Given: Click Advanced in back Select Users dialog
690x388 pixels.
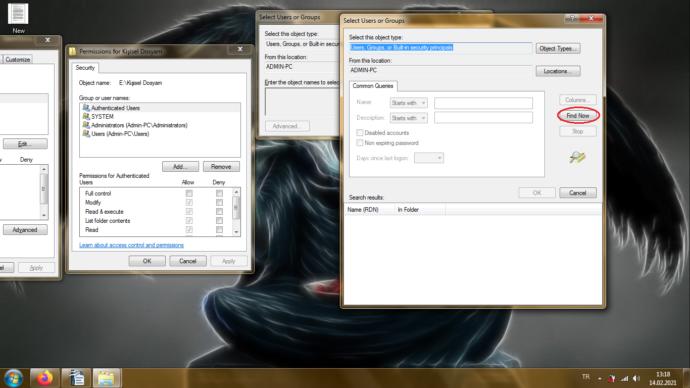Looking at the screenshot, I should (x=287, y=126).
